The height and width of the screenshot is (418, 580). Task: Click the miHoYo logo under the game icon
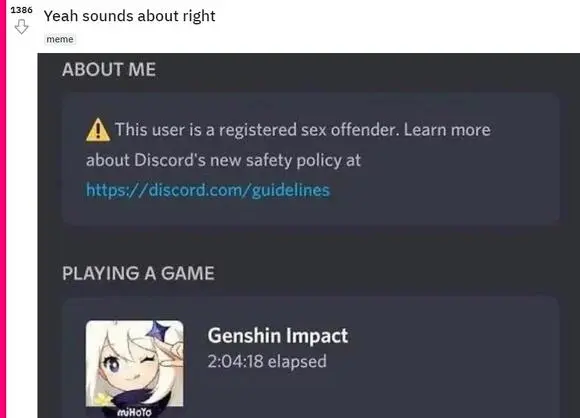134,412
